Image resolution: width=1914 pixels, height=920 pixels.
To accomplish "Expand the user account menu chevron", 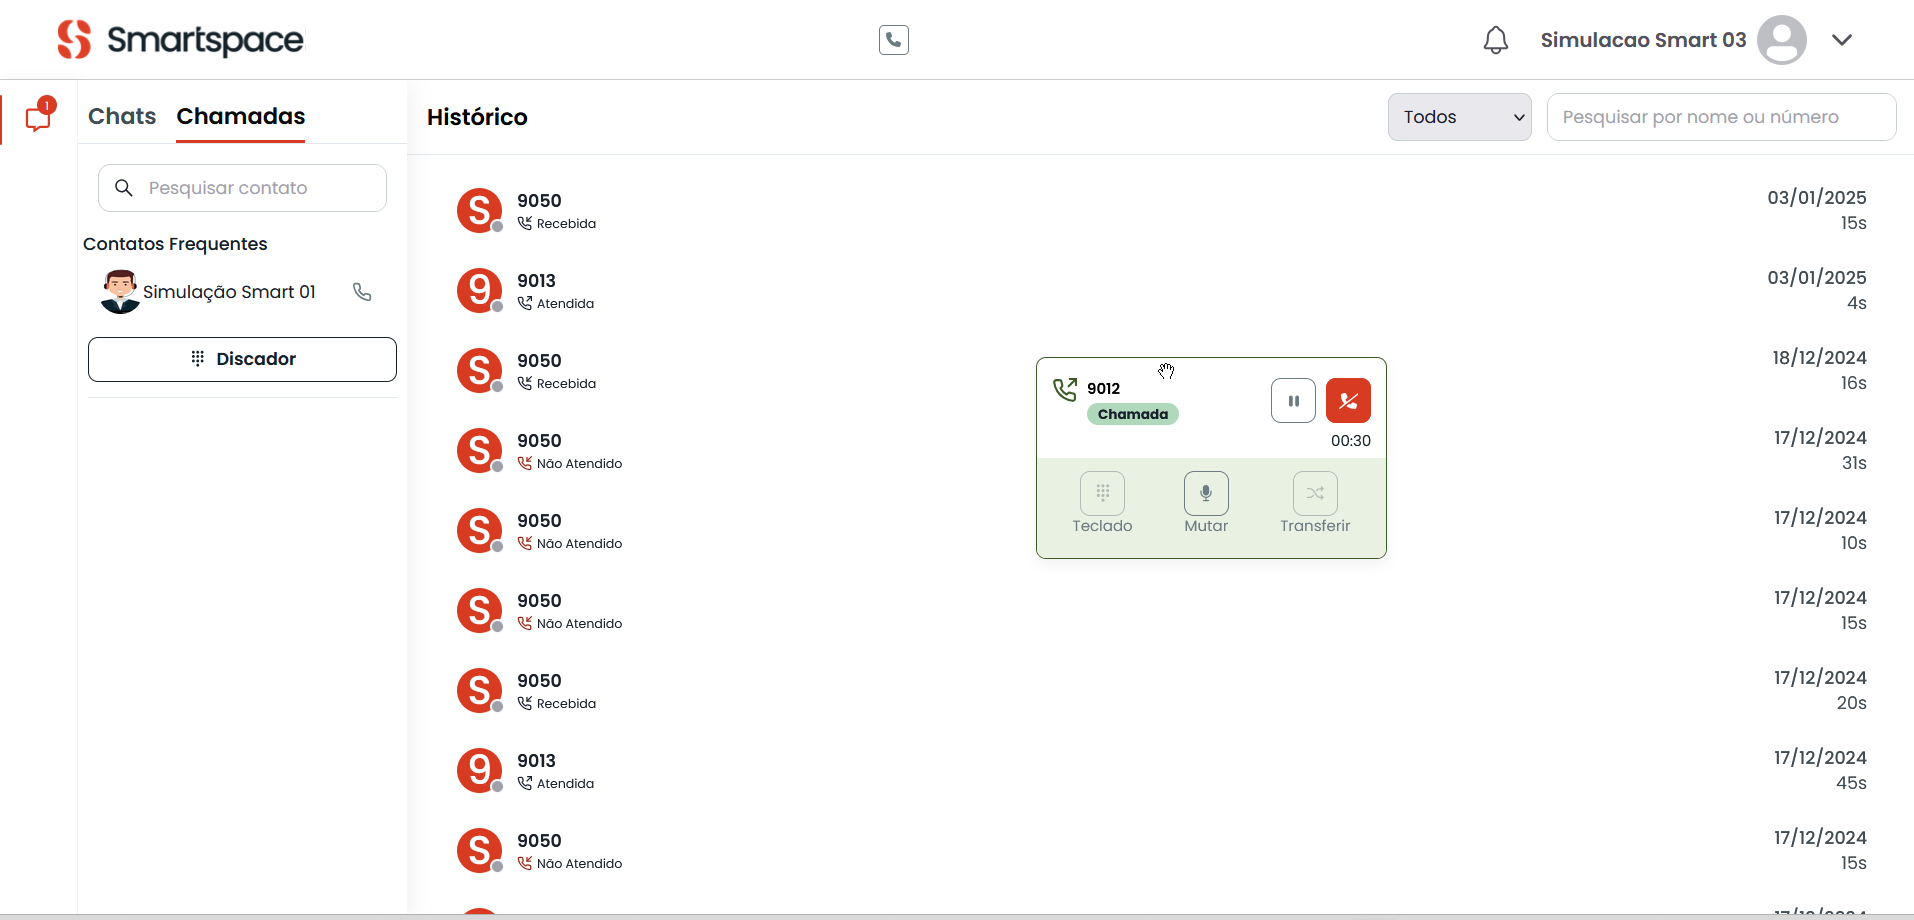I will tap(1841, 40).
